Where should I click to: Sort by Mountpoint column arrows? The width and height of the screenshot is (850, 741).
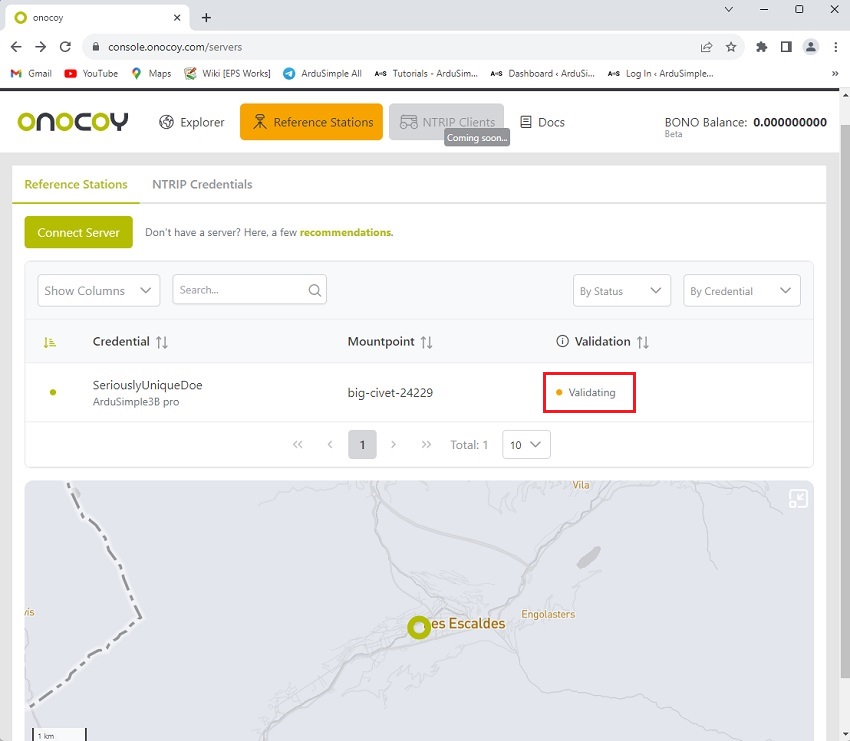coord(426,342)
